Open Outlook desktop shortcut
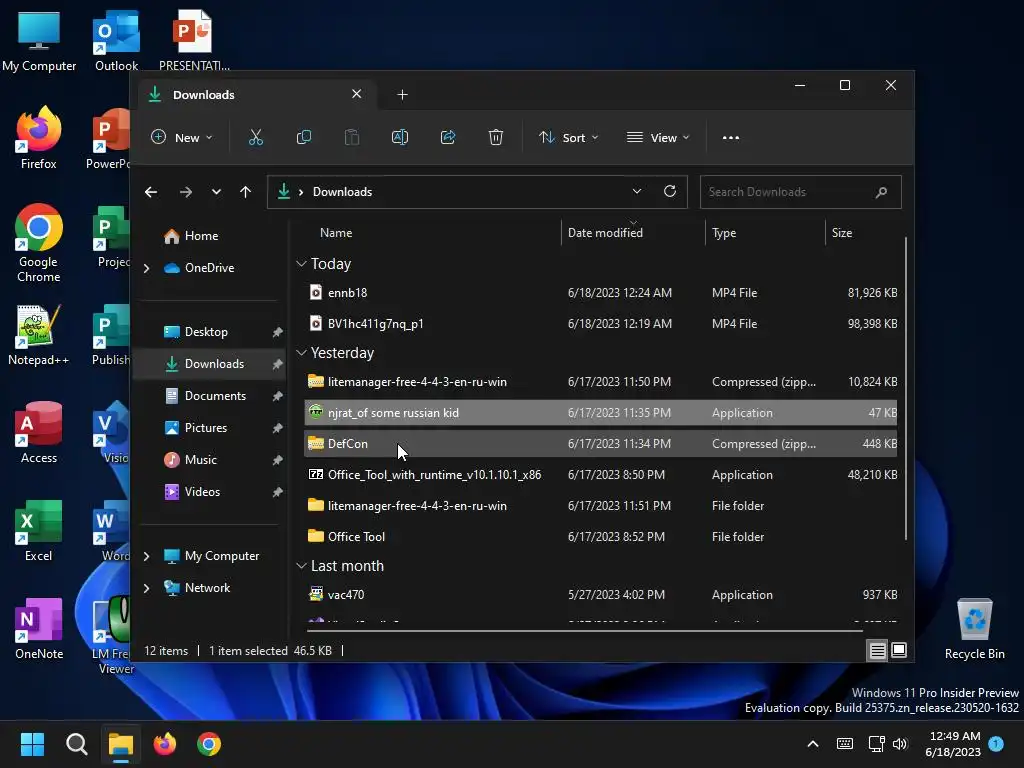 coord(116,40)
